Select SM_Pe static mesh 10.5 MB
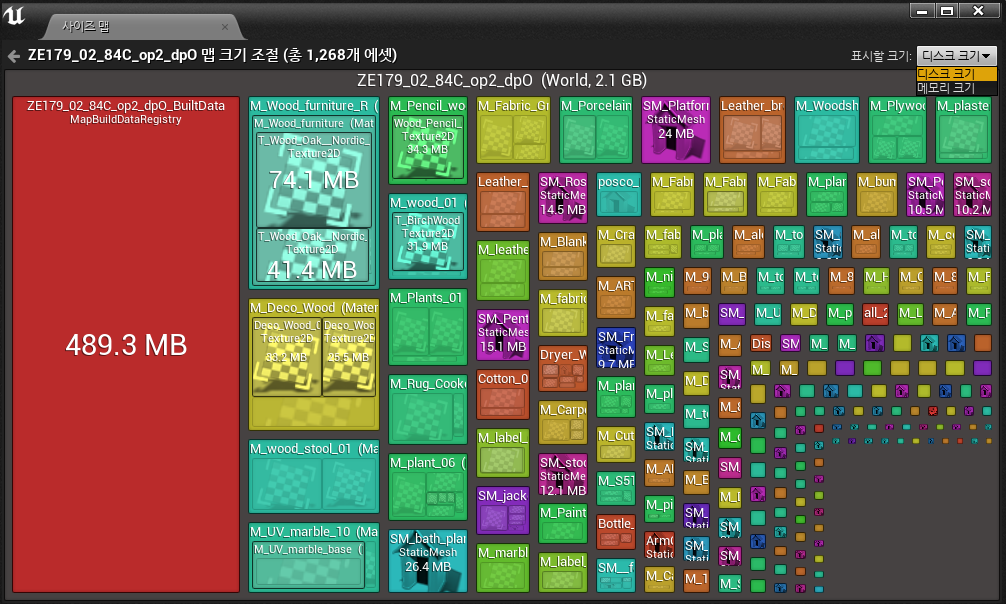Image resolution: width=1006 pixels, height=604 pixels. pyautogui.click(x=925, y=194)
